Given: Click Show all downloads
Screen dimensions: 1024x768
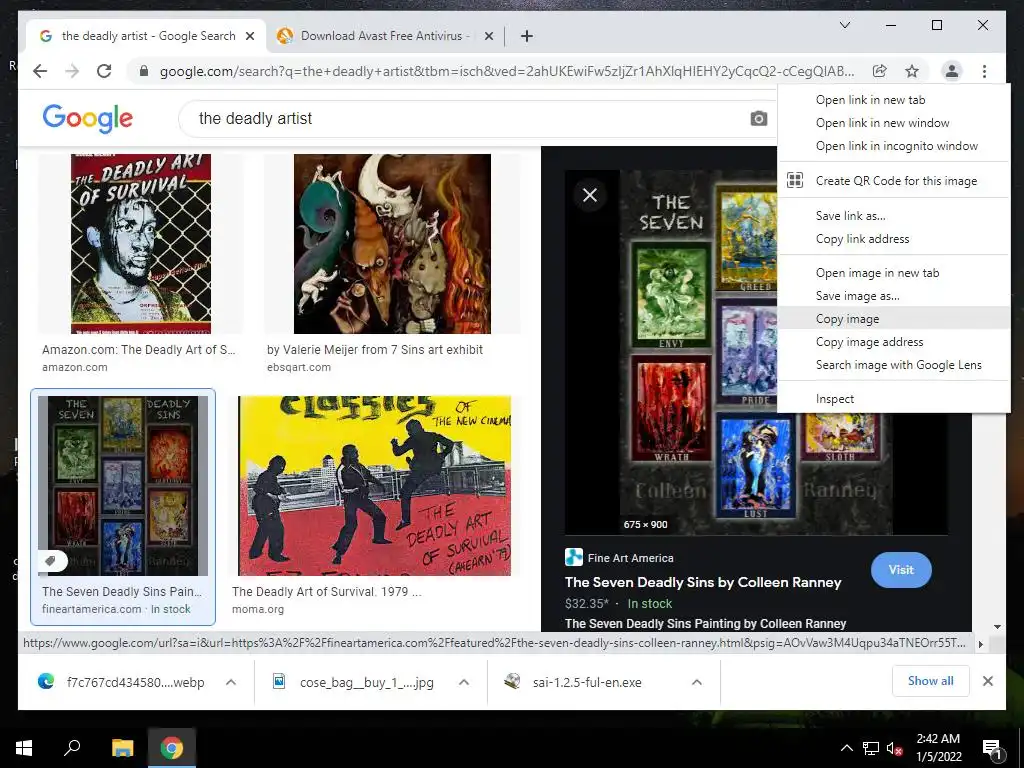Looking at the screenshot, I should click(x=930, y=681).
